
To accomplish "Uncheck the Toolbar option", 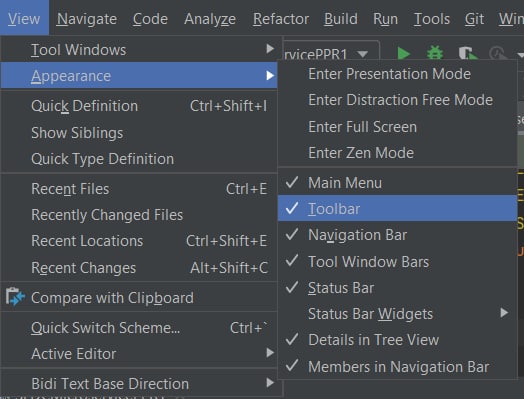I will [x=398, y=209].
